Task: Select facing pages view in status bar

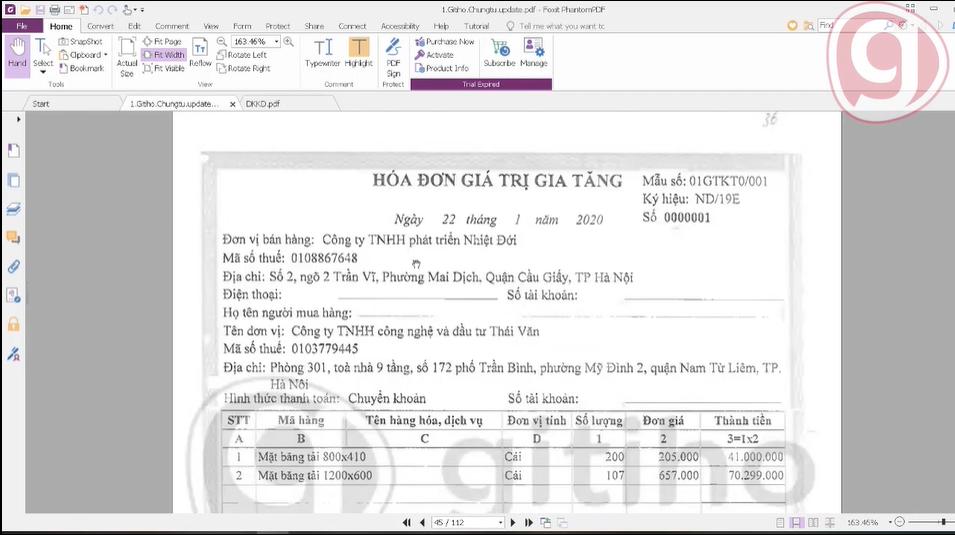Action: tap(813, 522)
